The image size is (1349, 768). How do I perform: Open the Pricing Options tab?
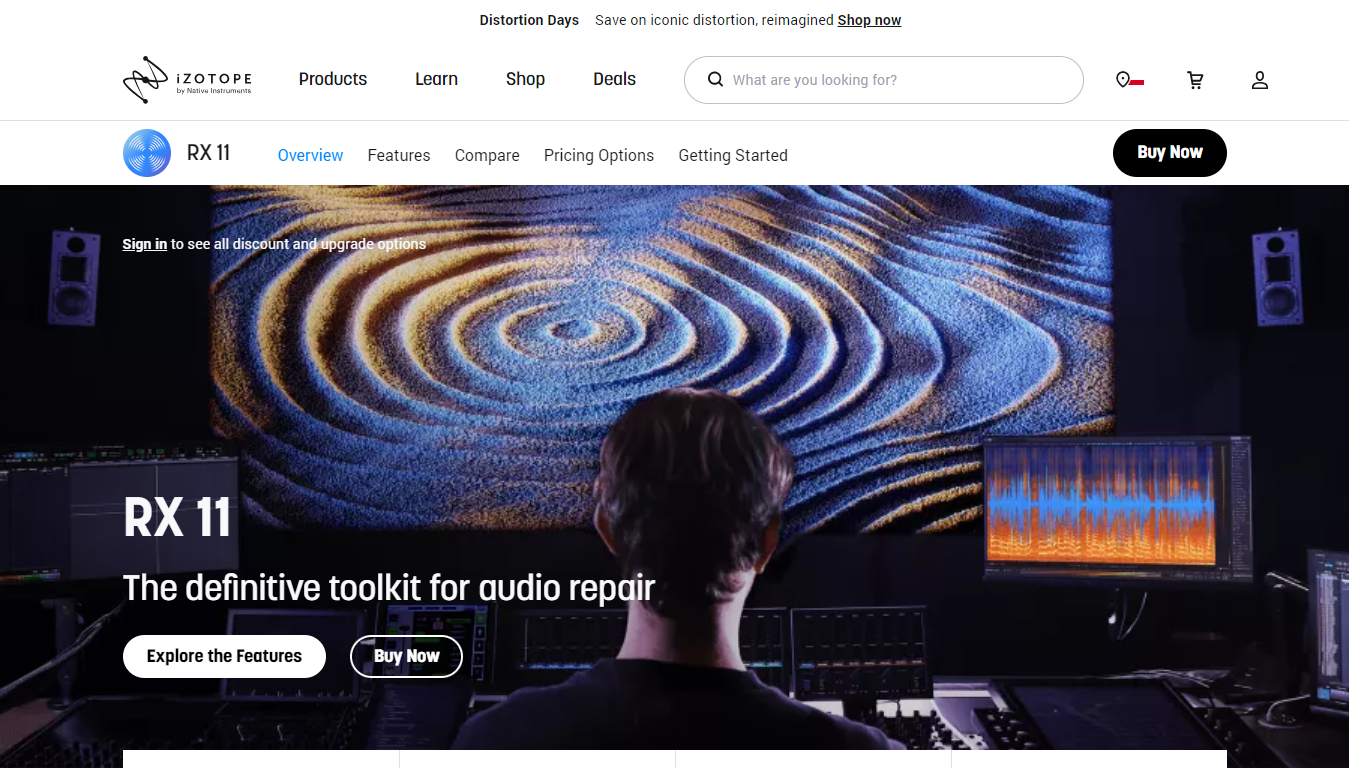598,155
